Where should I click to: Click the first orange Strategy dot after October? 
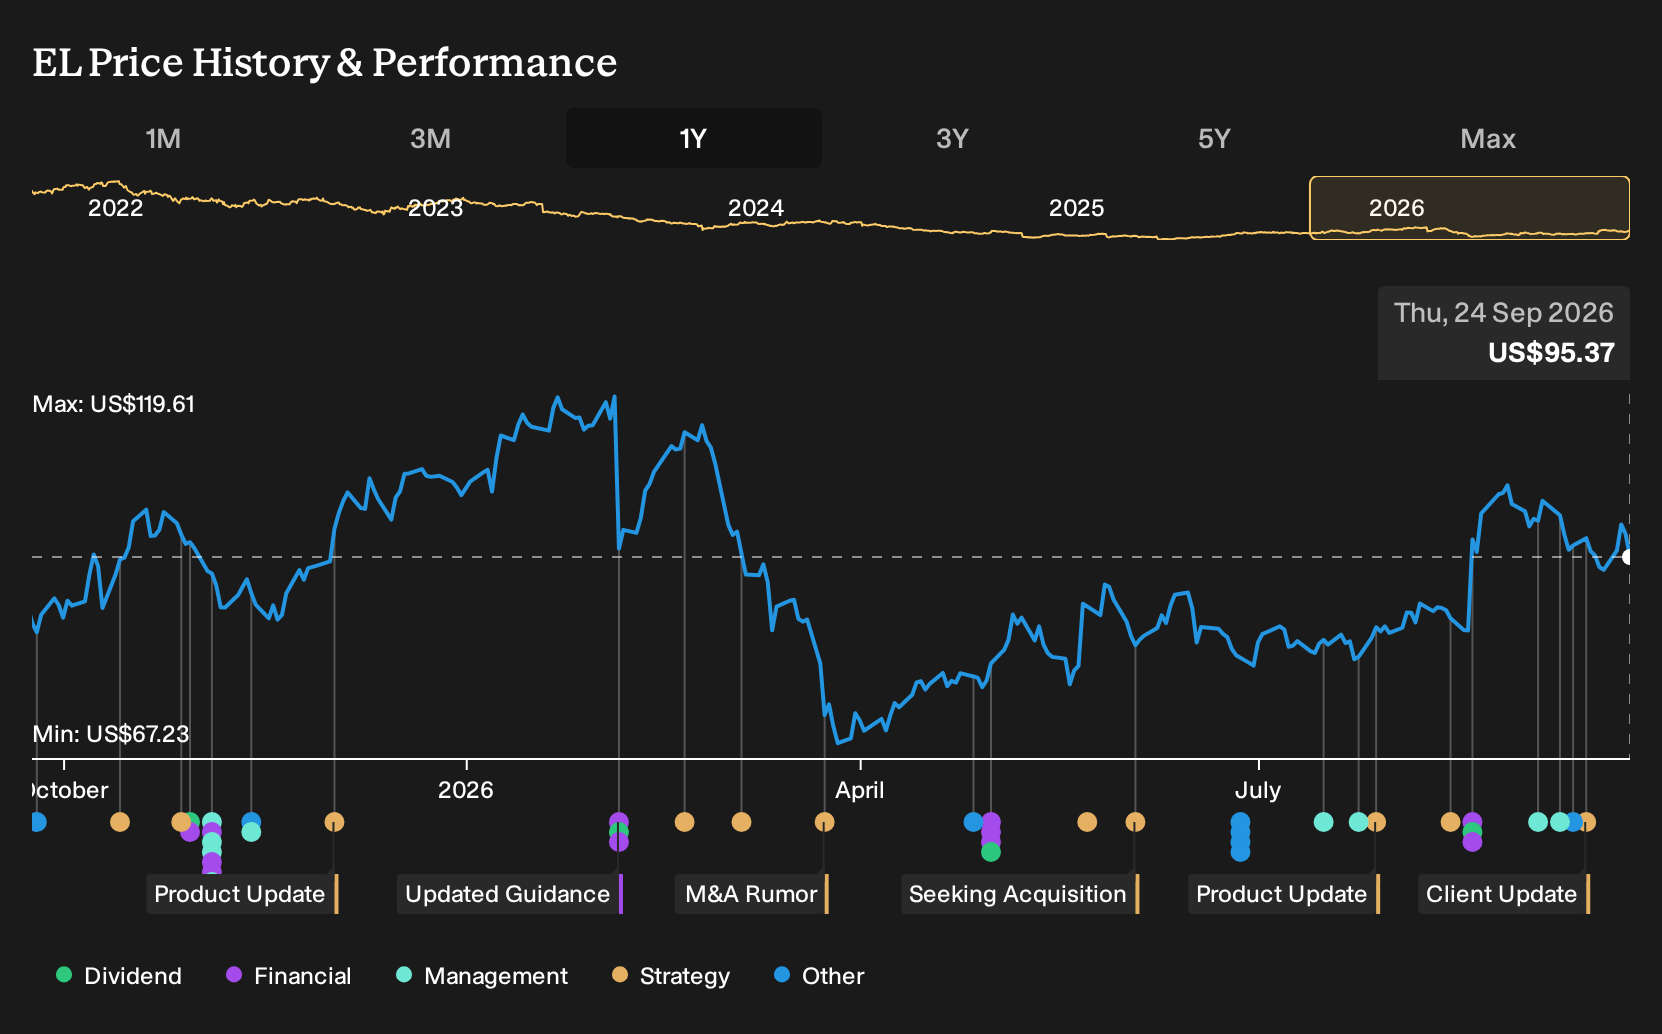[x=120, y=822]
